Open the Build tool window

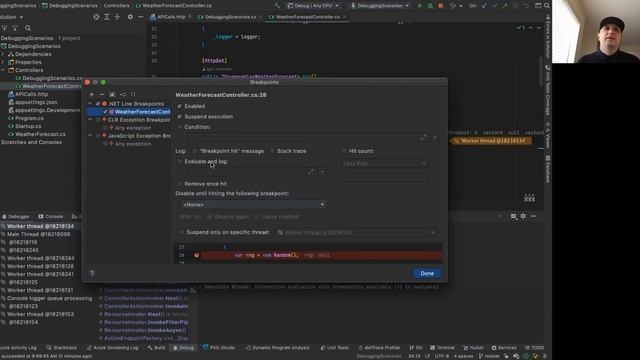click(x=156, y=348)
